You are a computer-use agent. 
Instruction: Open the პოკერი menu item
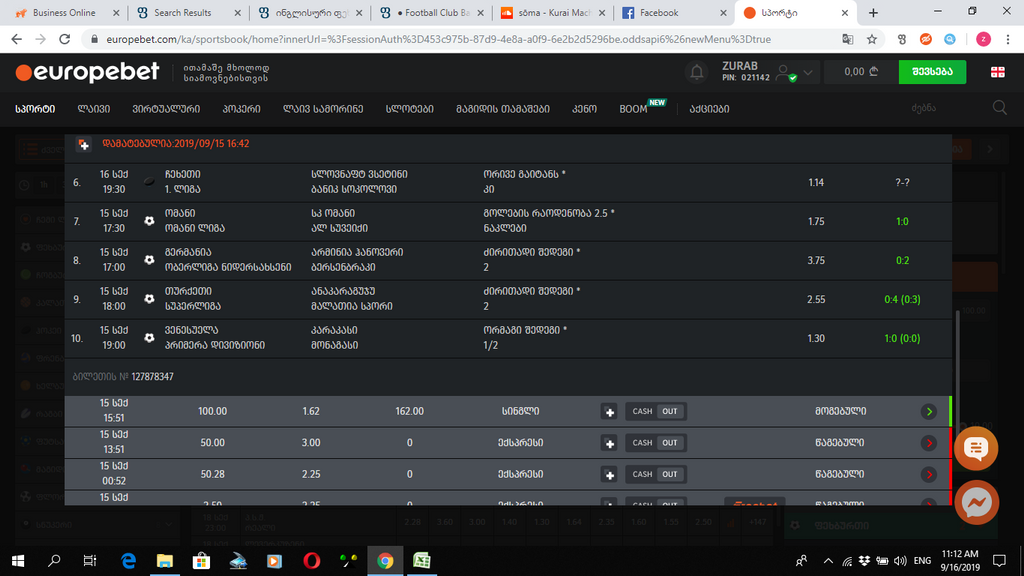point(242,109)
